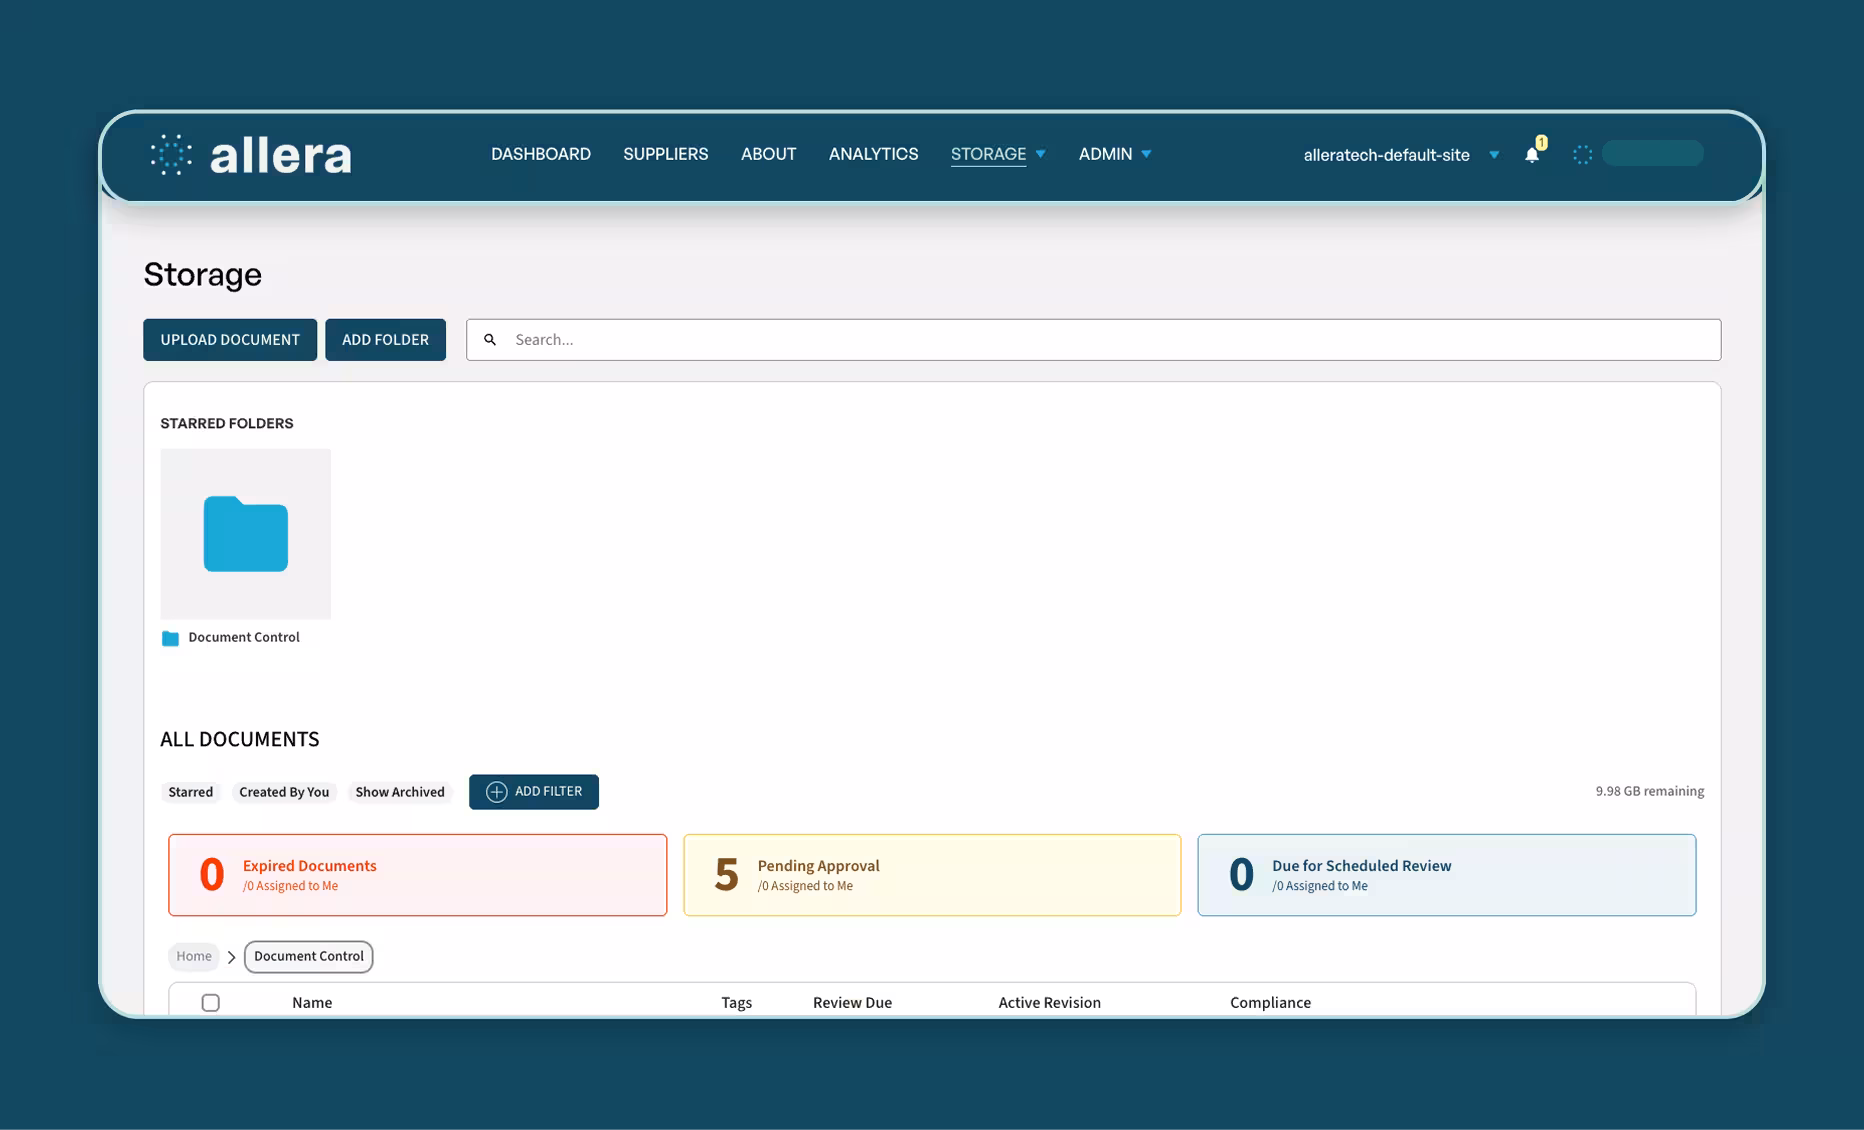Screen dimensions: 1864x1130
Task: Click the Tags column header
Action: [x=736, y=1002]
